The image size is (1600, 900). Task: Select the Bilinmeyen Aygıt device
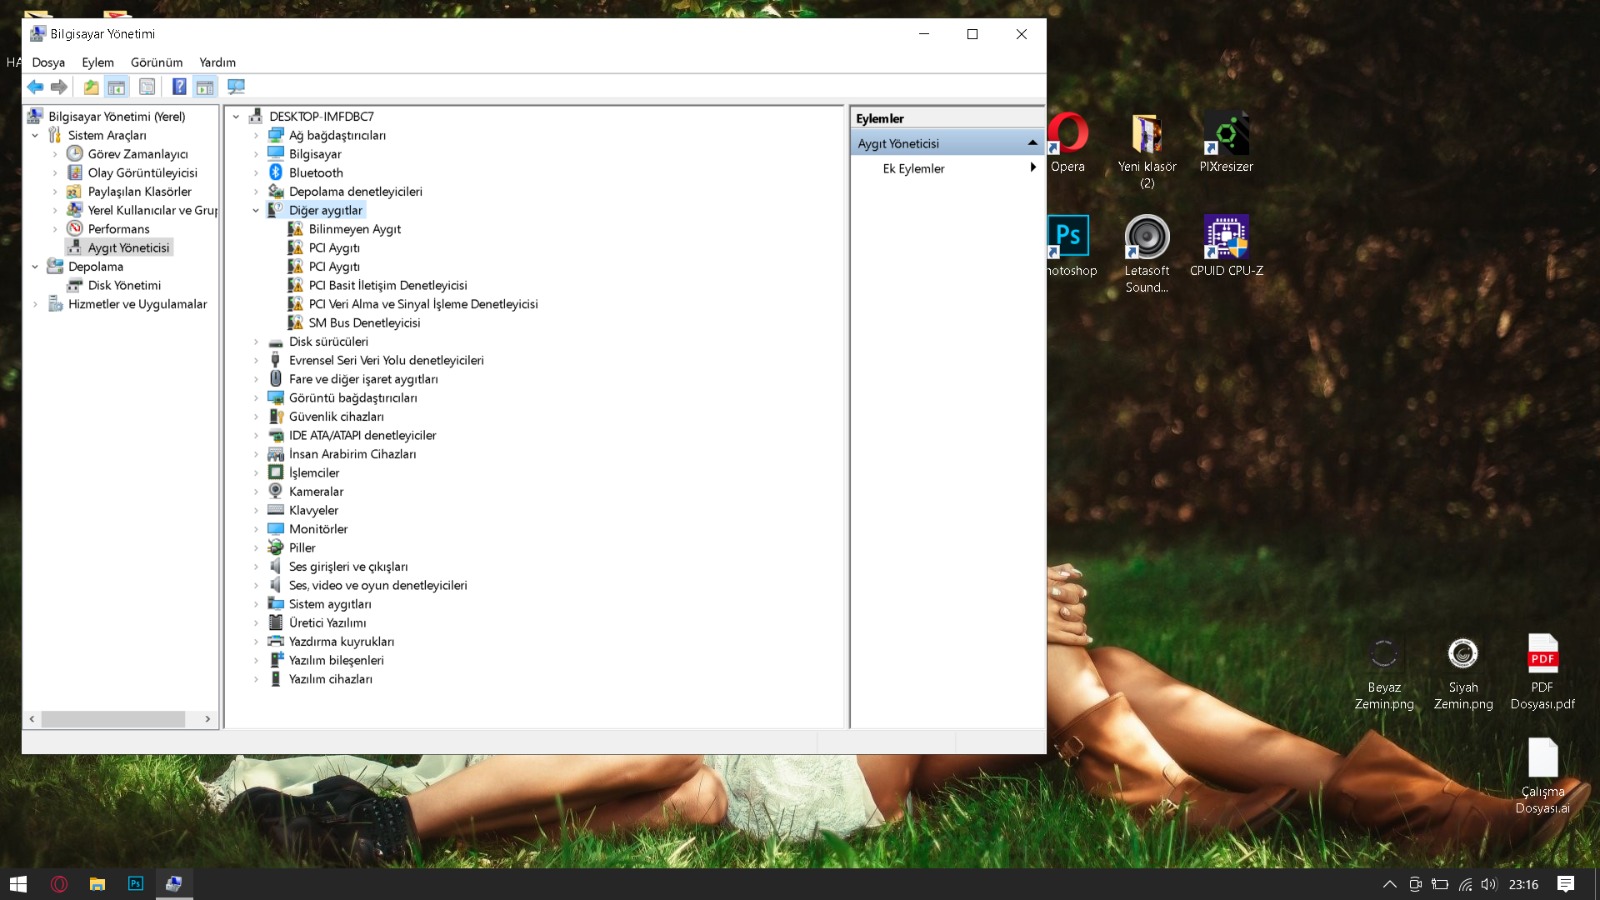[x=355, y=229]
